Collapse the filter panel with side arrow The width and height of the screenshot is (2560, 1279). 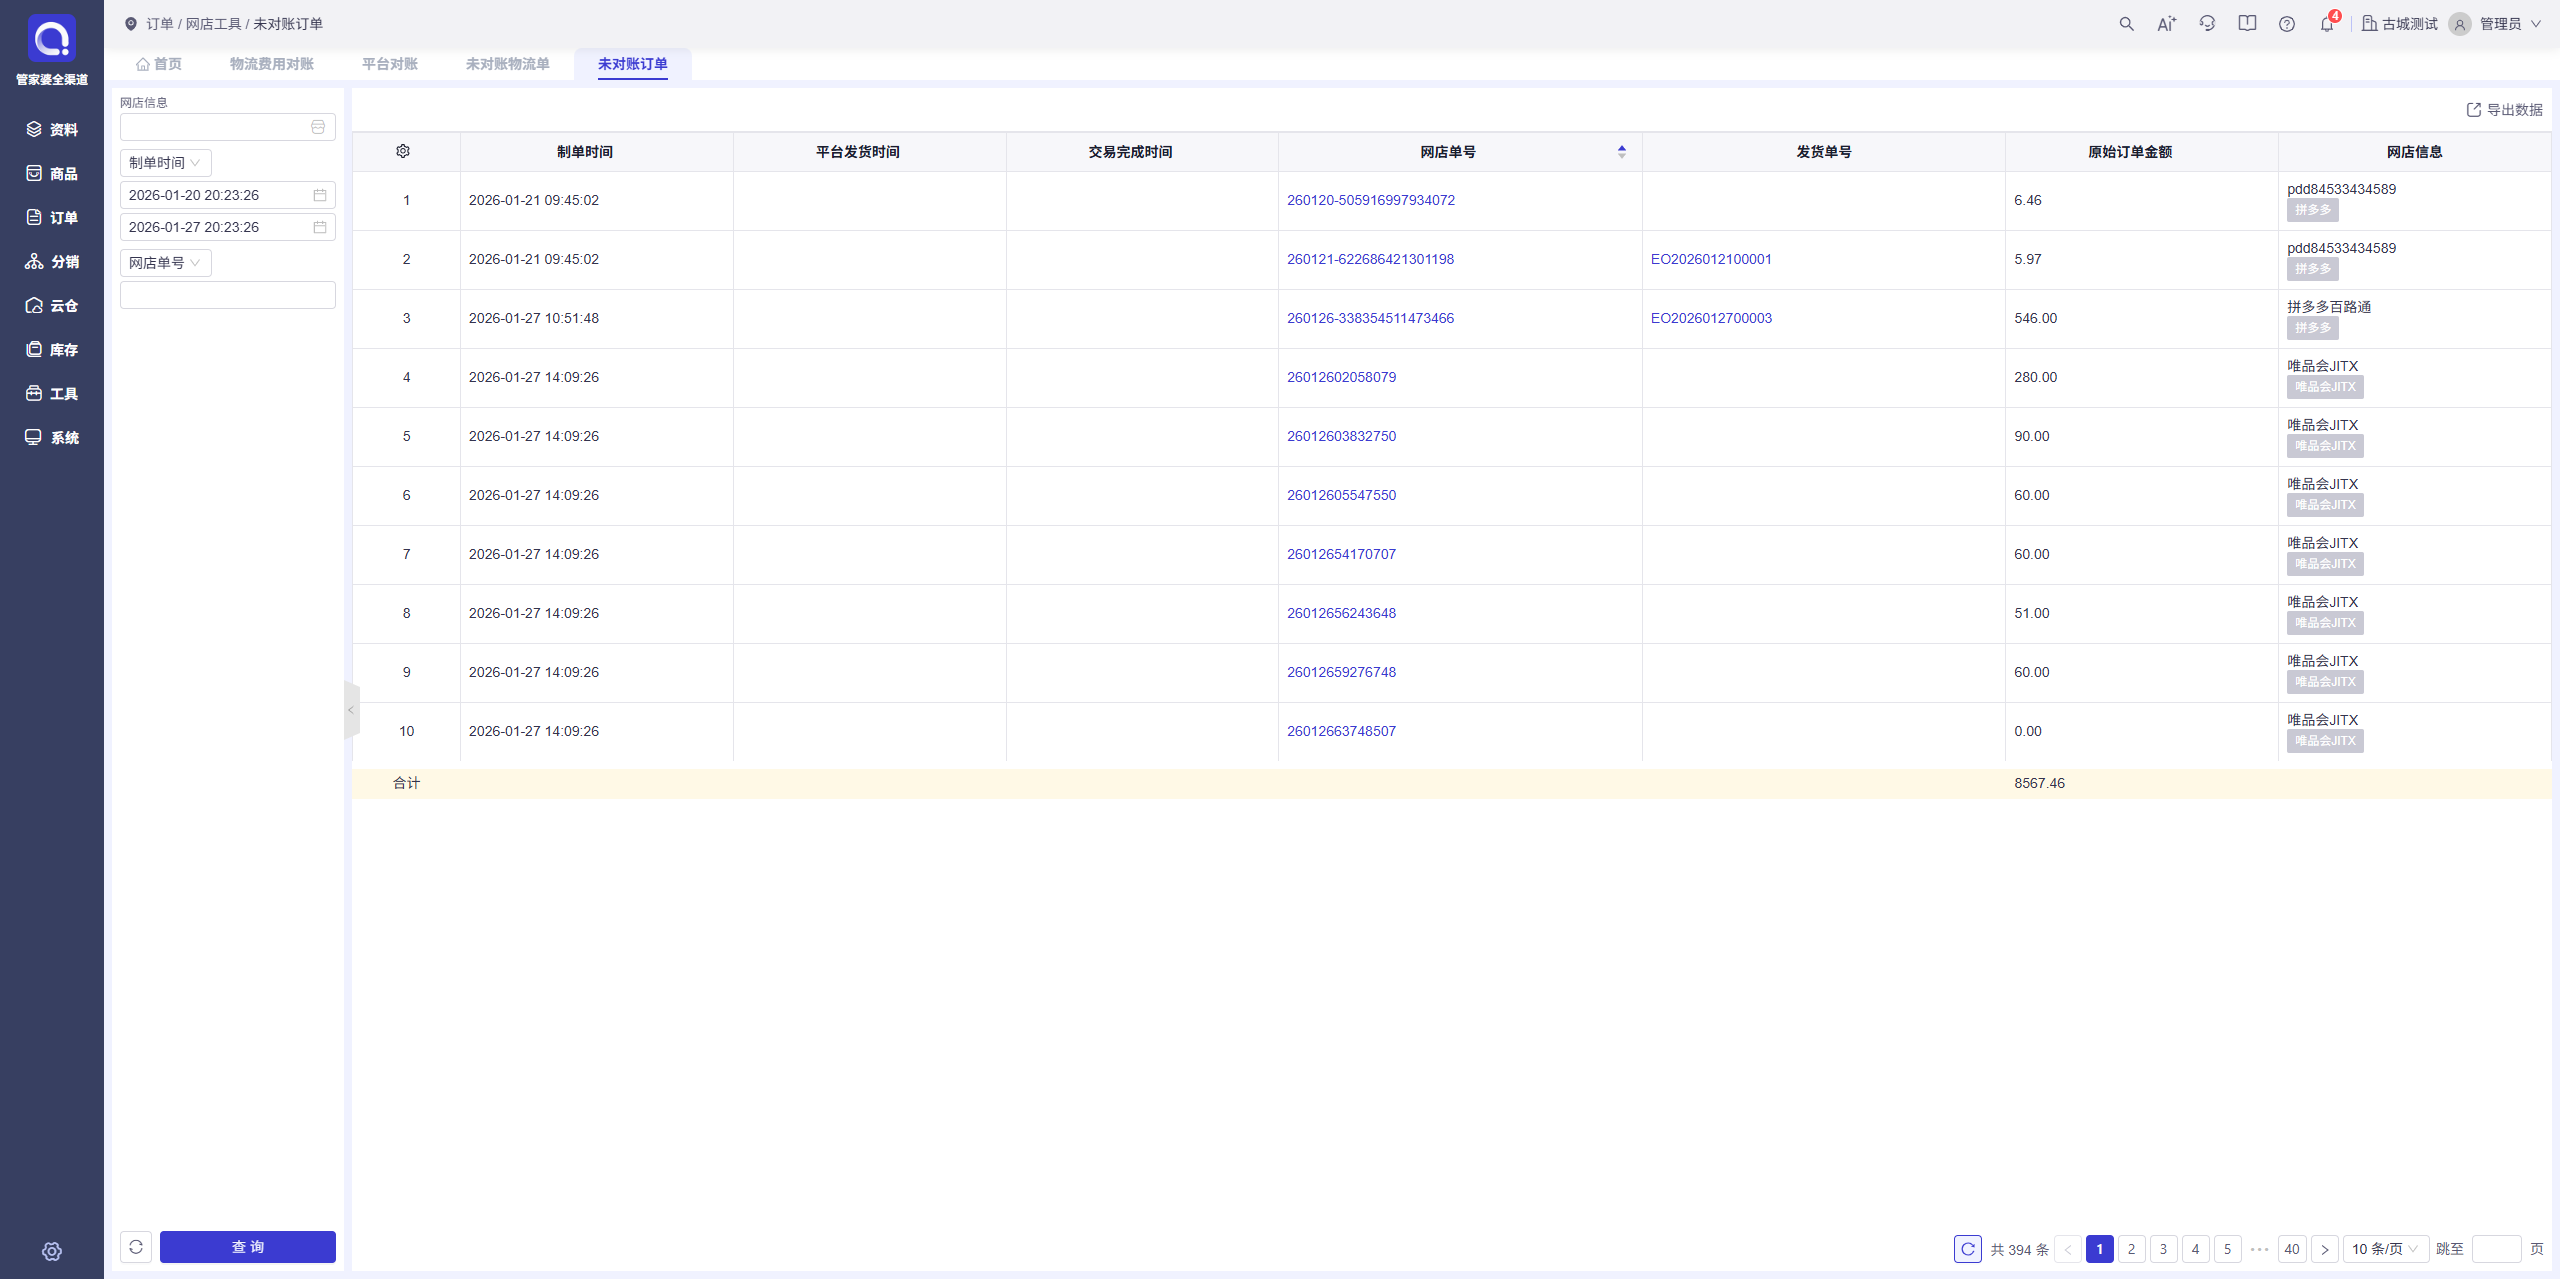coord(351,710)
